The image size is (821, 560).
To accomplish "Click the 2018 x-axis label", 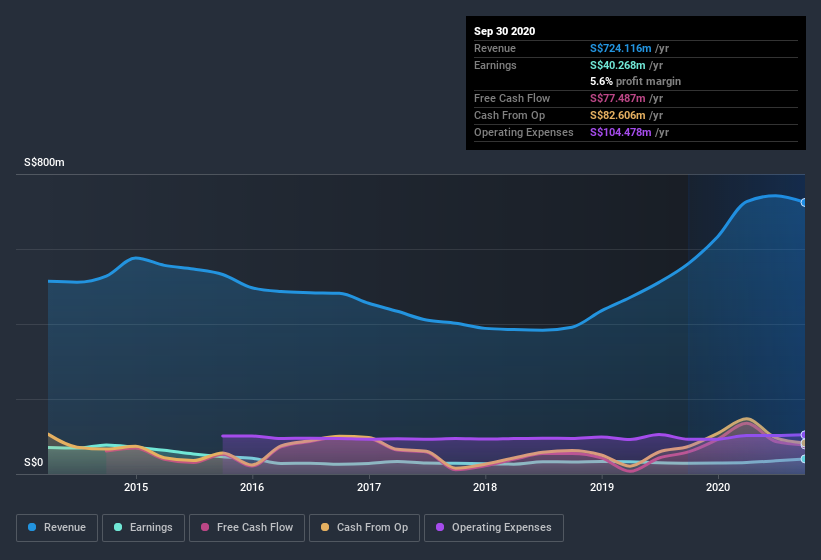I will (485, 487).
